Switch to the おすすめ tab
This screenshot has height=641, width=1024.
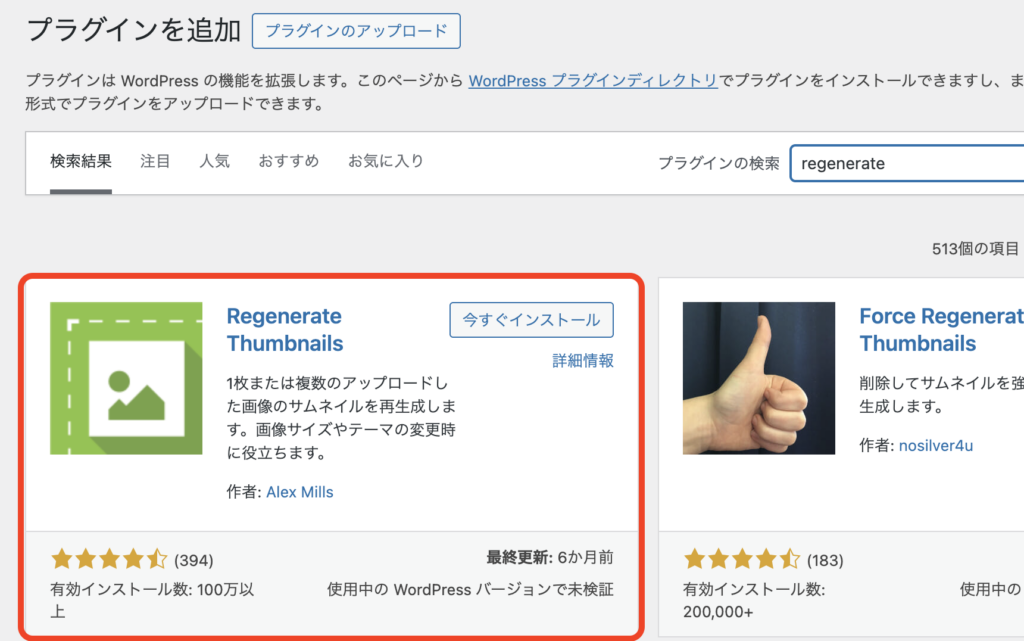point(287,162)
